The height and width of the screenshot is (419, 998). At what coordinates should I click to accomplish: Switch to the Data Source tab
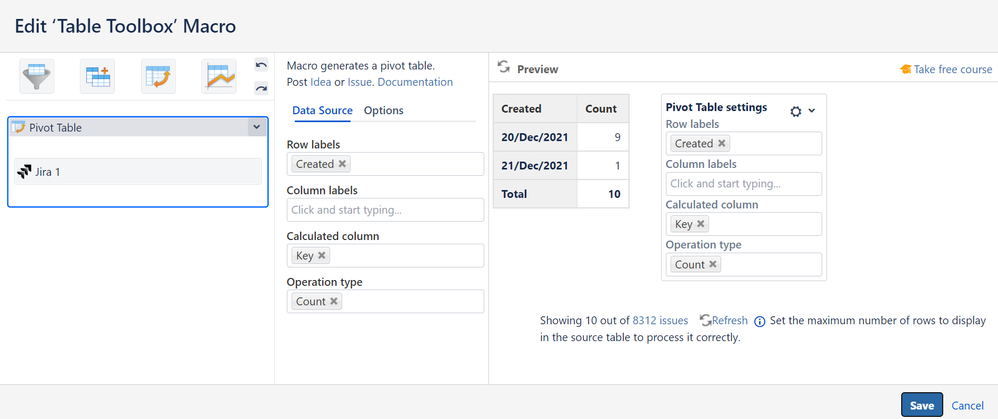[322, 110]
